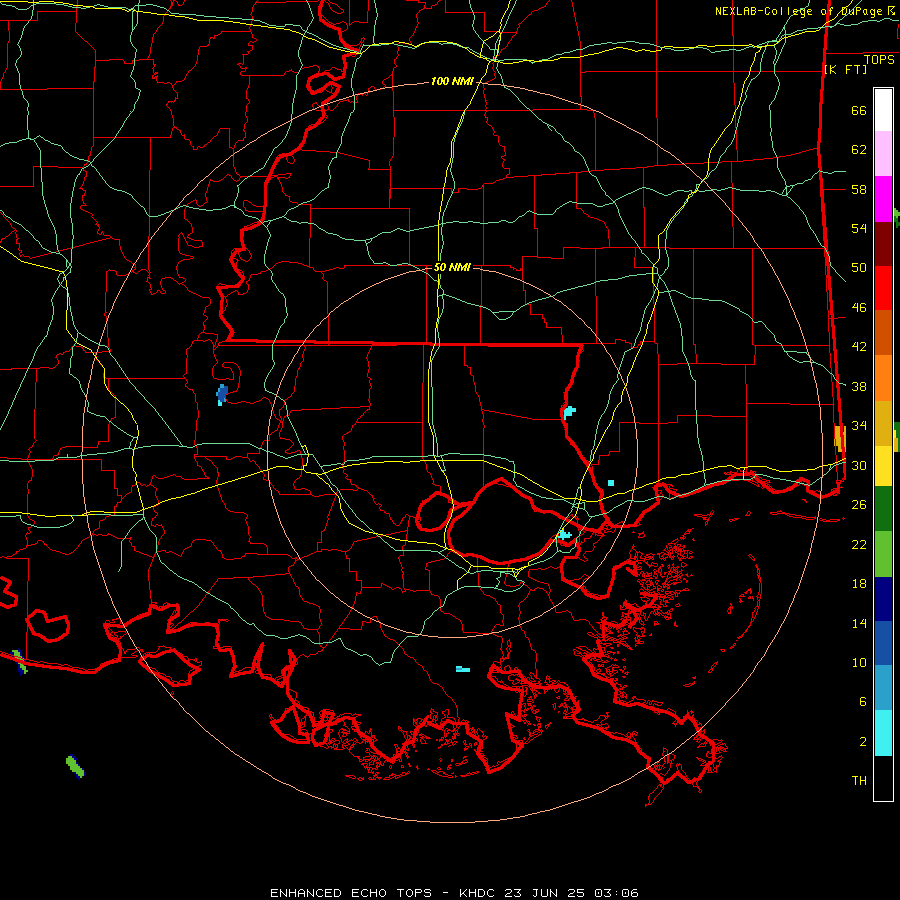The width and height of the screenshot is (900, 900).
Task: Click the legend value 62
Action: [x=859, y=150]
